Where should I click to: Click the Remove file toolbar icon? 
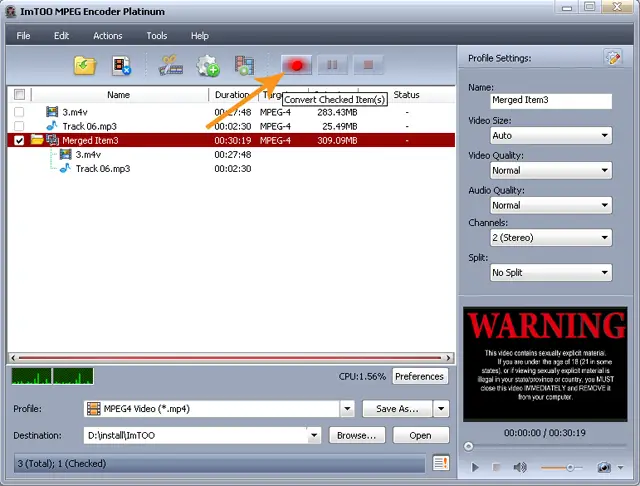(121, 65)
